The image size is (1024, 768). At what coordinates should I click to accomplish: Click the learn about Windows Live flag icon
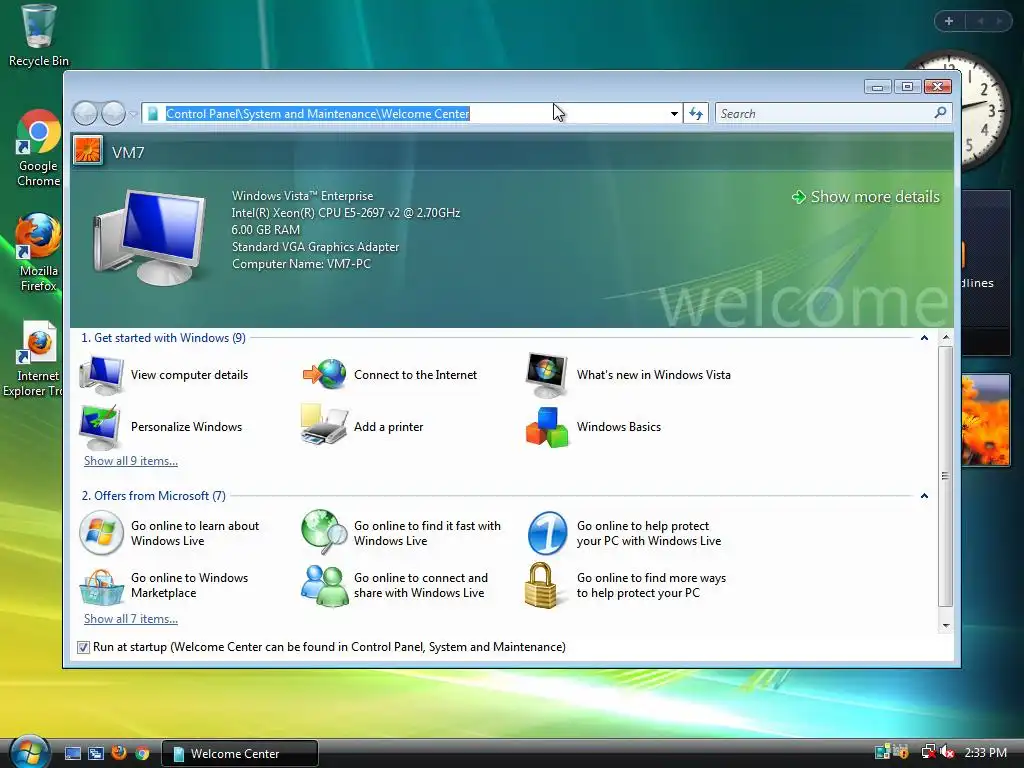click(x=101, y=533)
